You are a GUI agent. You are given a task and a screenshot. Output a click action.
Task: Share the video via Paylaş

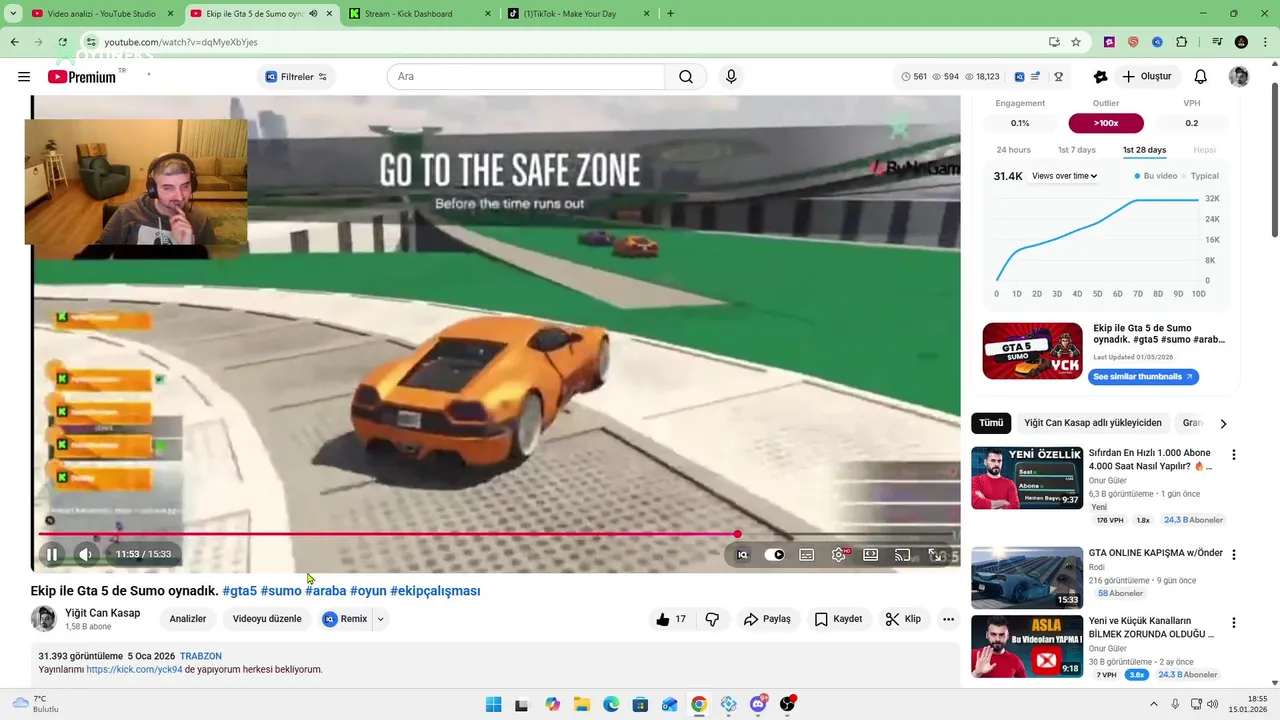tap(767, 619)
